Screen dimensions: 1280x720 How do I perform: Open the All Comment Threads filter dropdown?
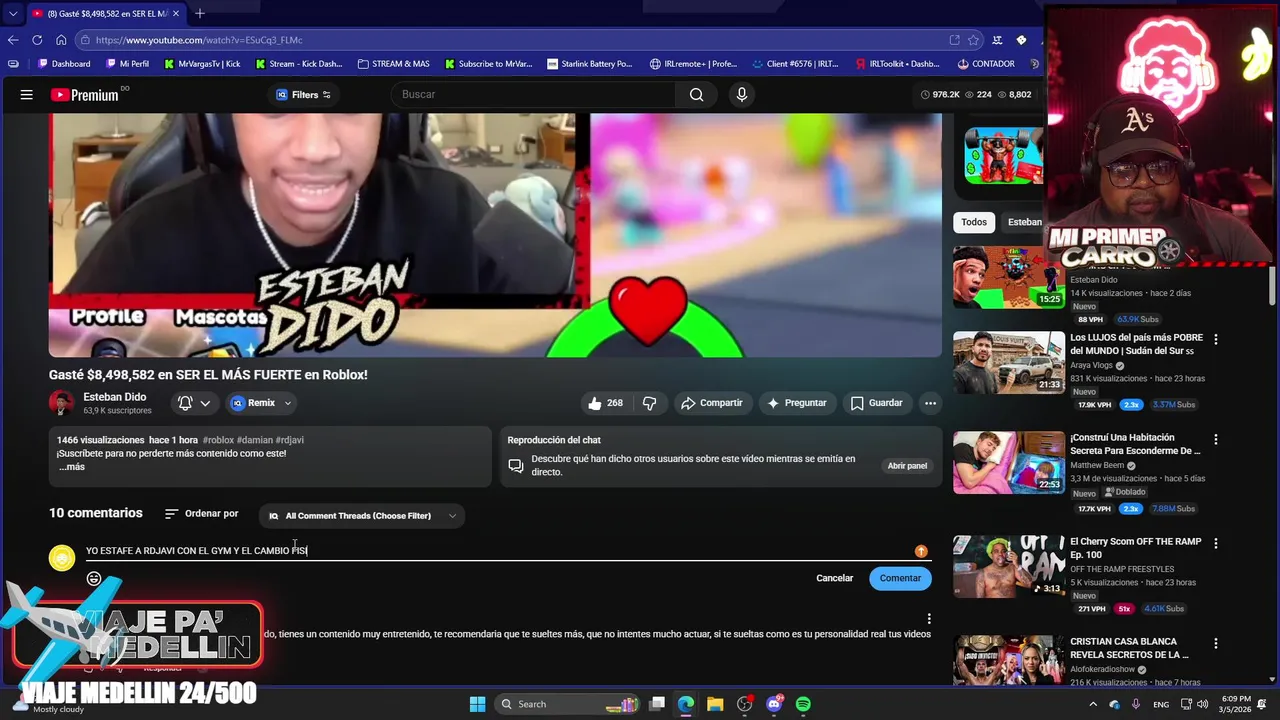(361, 516)
